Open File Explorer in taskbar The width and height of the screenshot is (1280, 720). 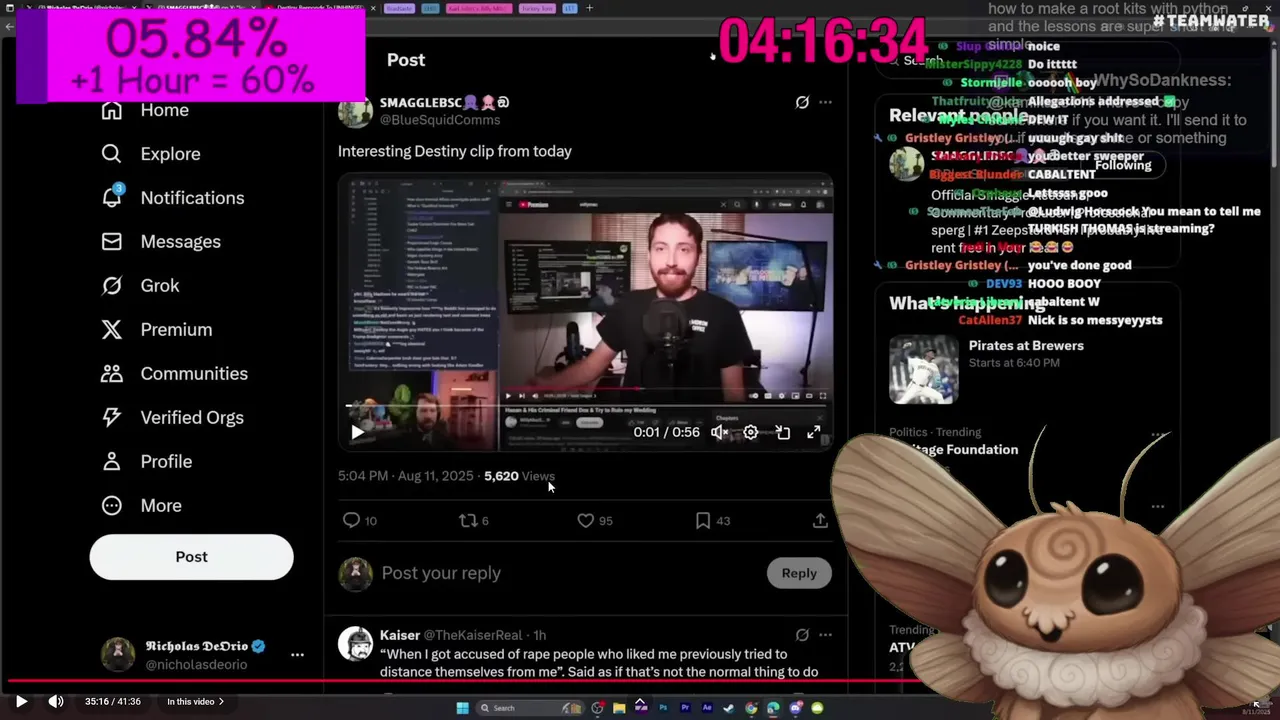pos(619,708)
